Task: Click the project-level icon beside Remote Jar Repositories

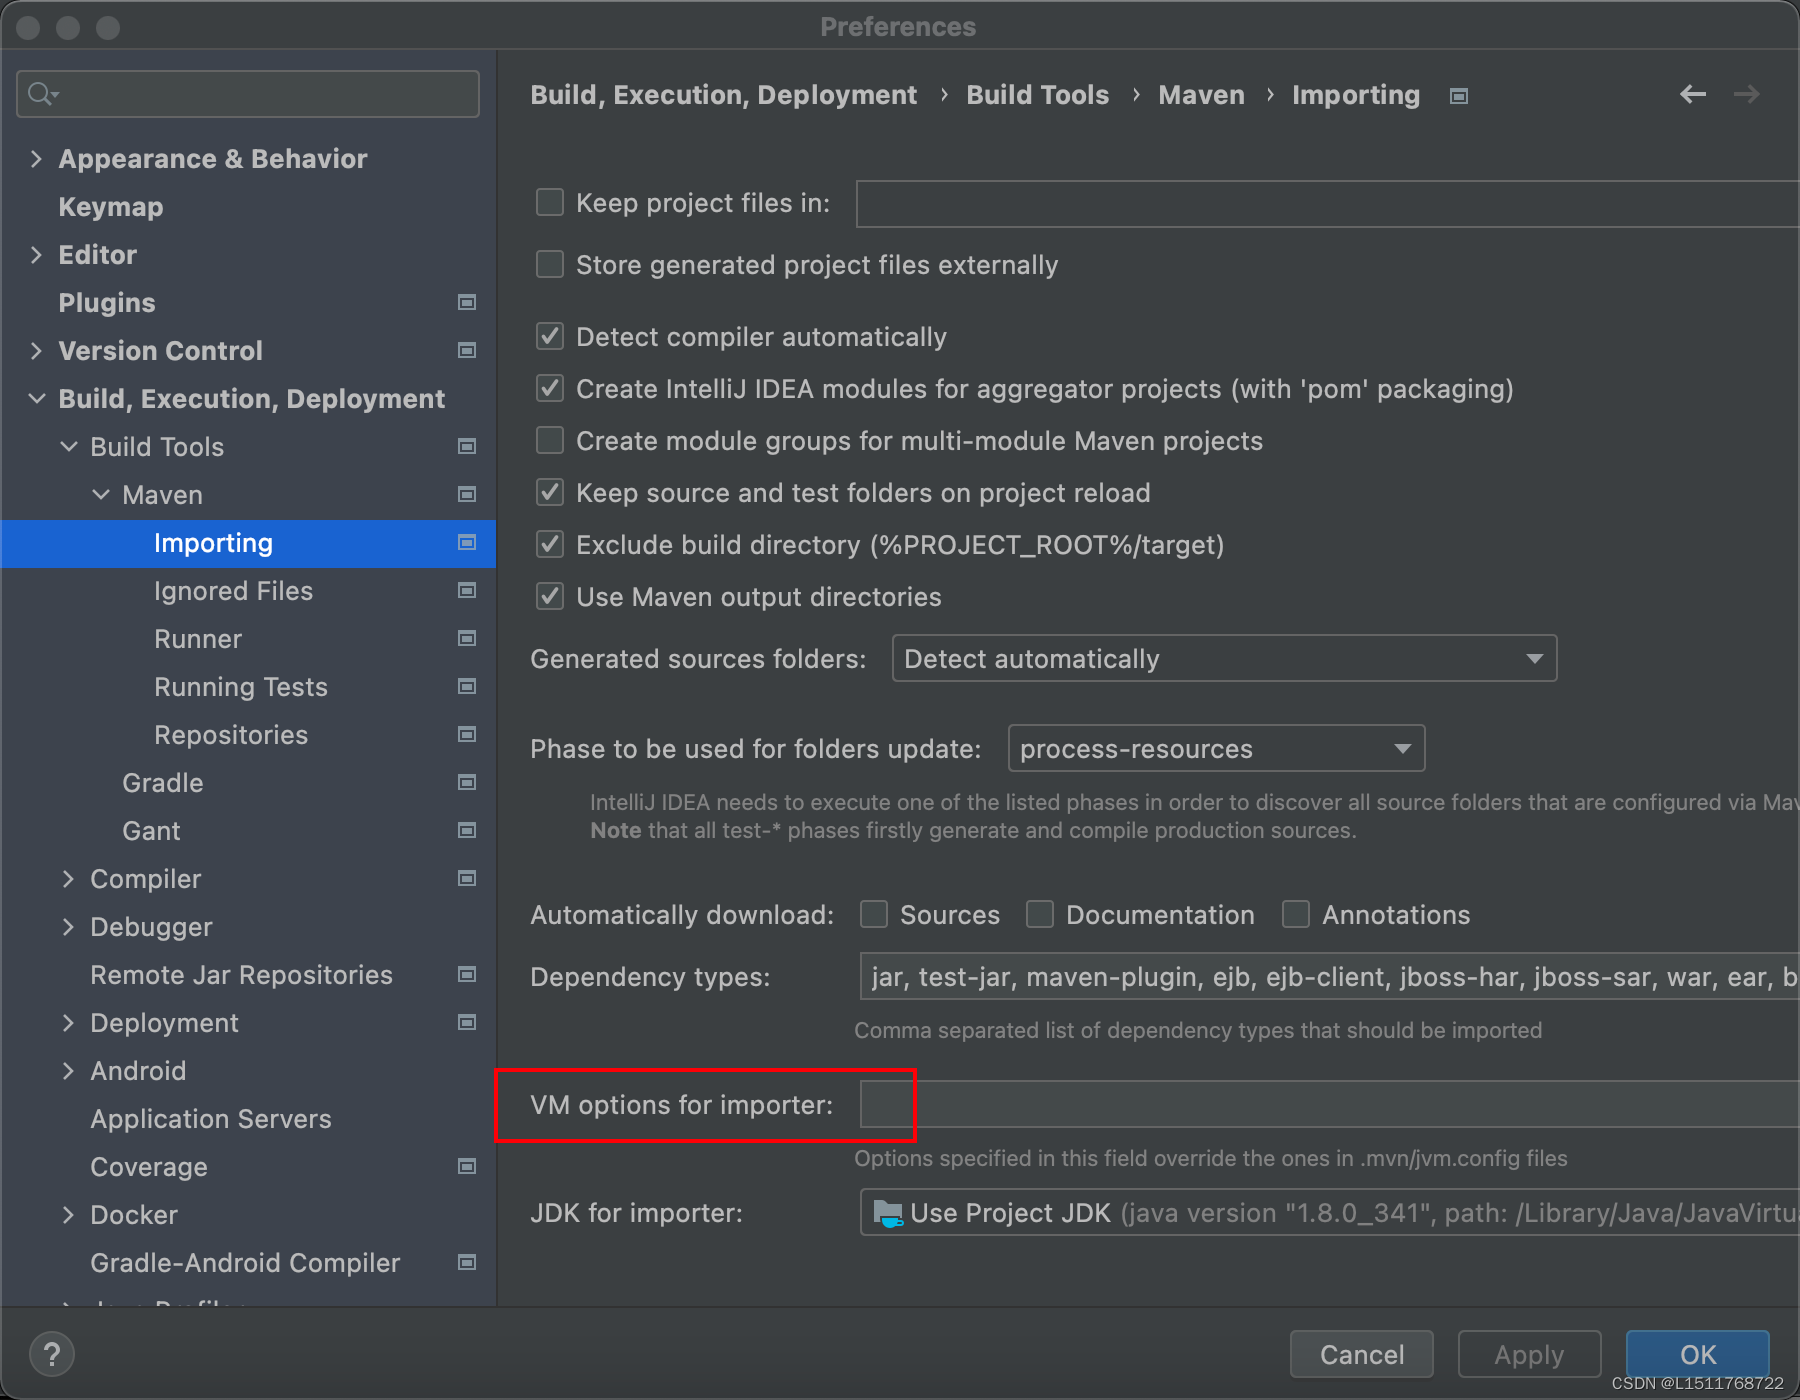Action: [466, 974]
